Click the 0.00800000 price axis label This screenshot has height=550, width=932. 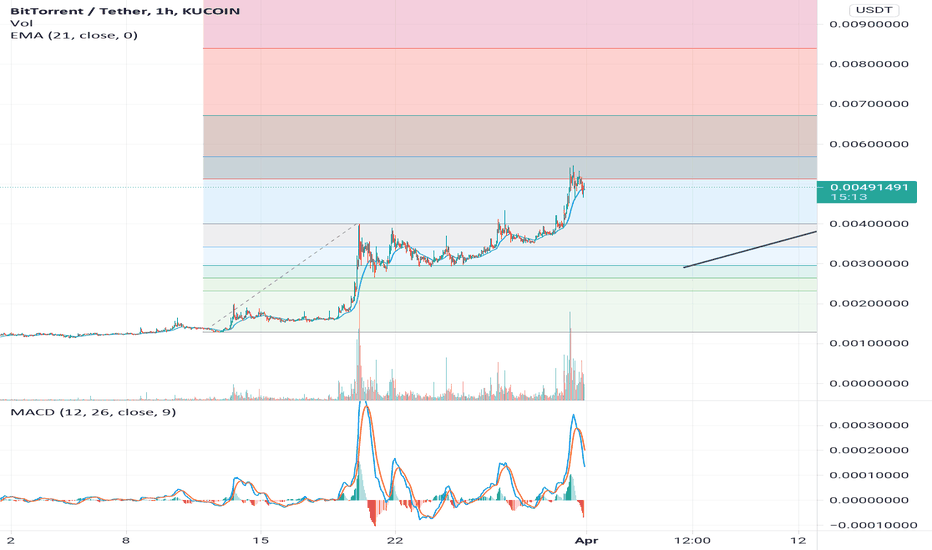869,64
